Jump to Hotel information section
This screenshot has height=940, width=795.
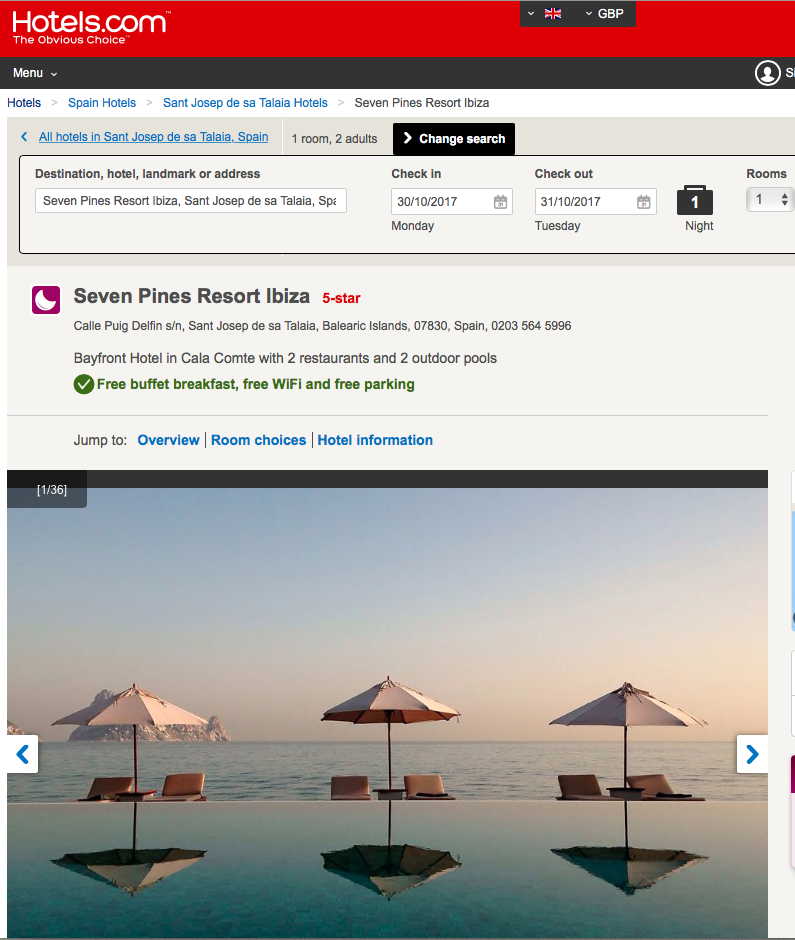(x=375, y=440)
